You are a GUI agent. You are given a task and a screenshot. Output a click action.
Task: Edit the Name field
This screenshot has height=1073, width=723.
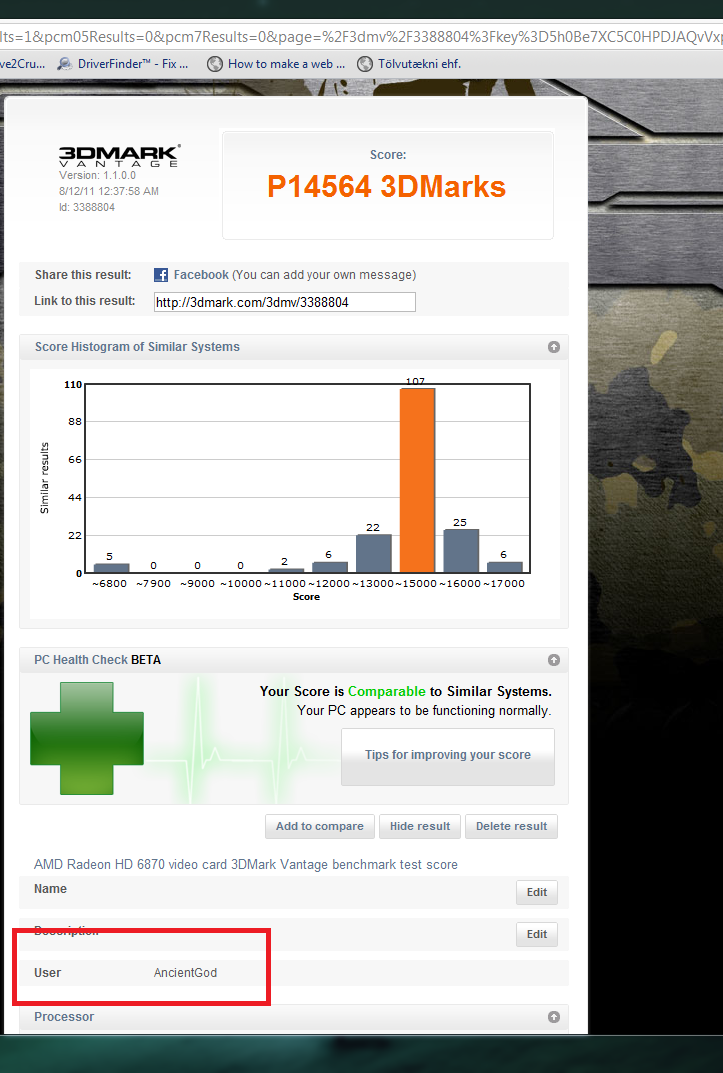click(537, 892)
